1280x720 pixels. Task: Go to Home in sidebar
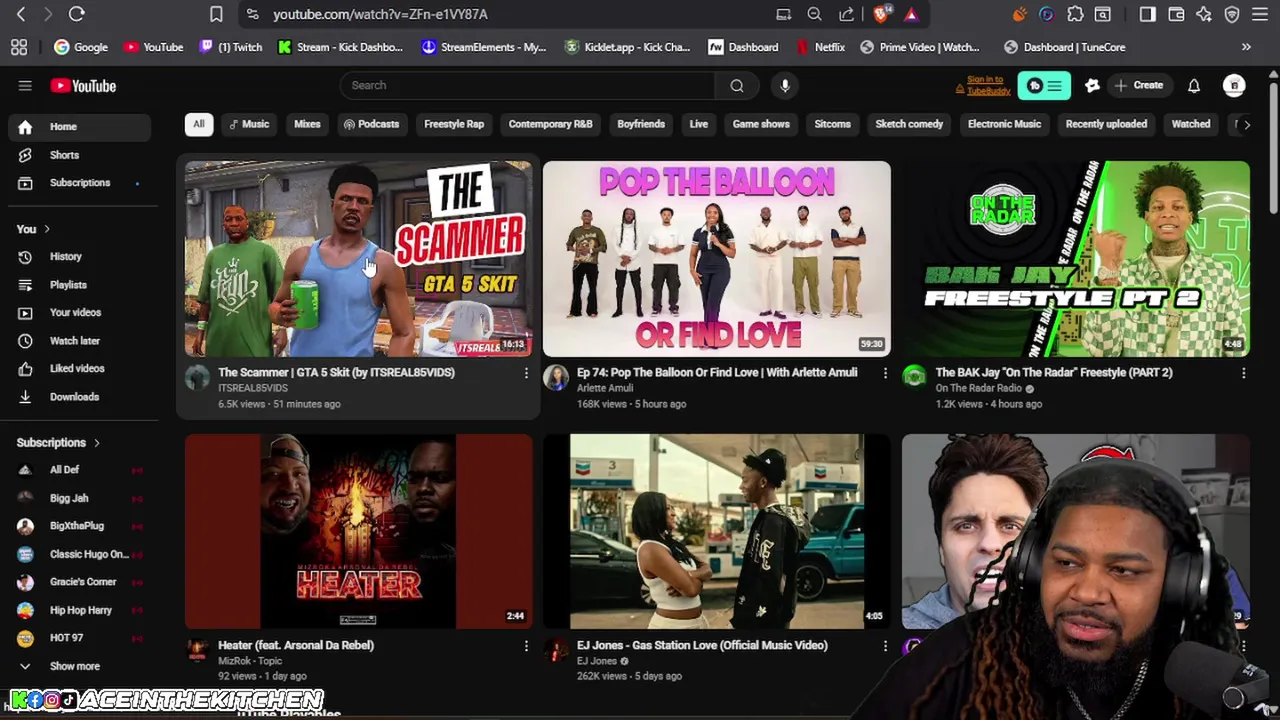(80, 127)
